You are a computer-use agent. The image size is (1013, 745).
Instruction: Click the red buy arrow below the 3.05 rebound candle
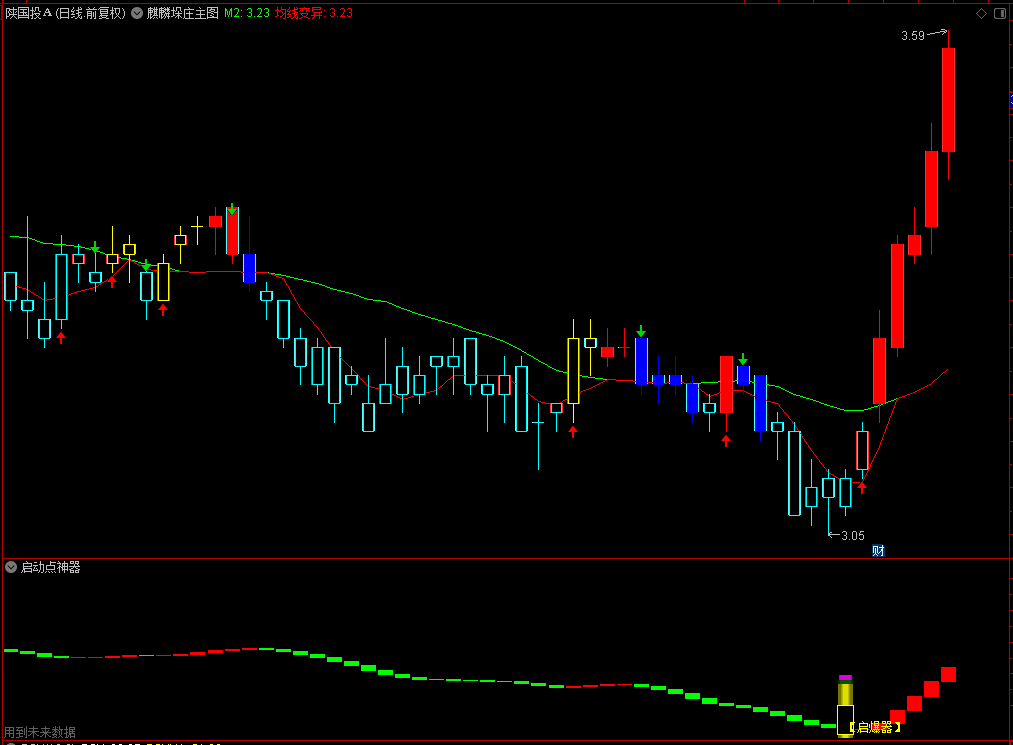click(862, 487)
